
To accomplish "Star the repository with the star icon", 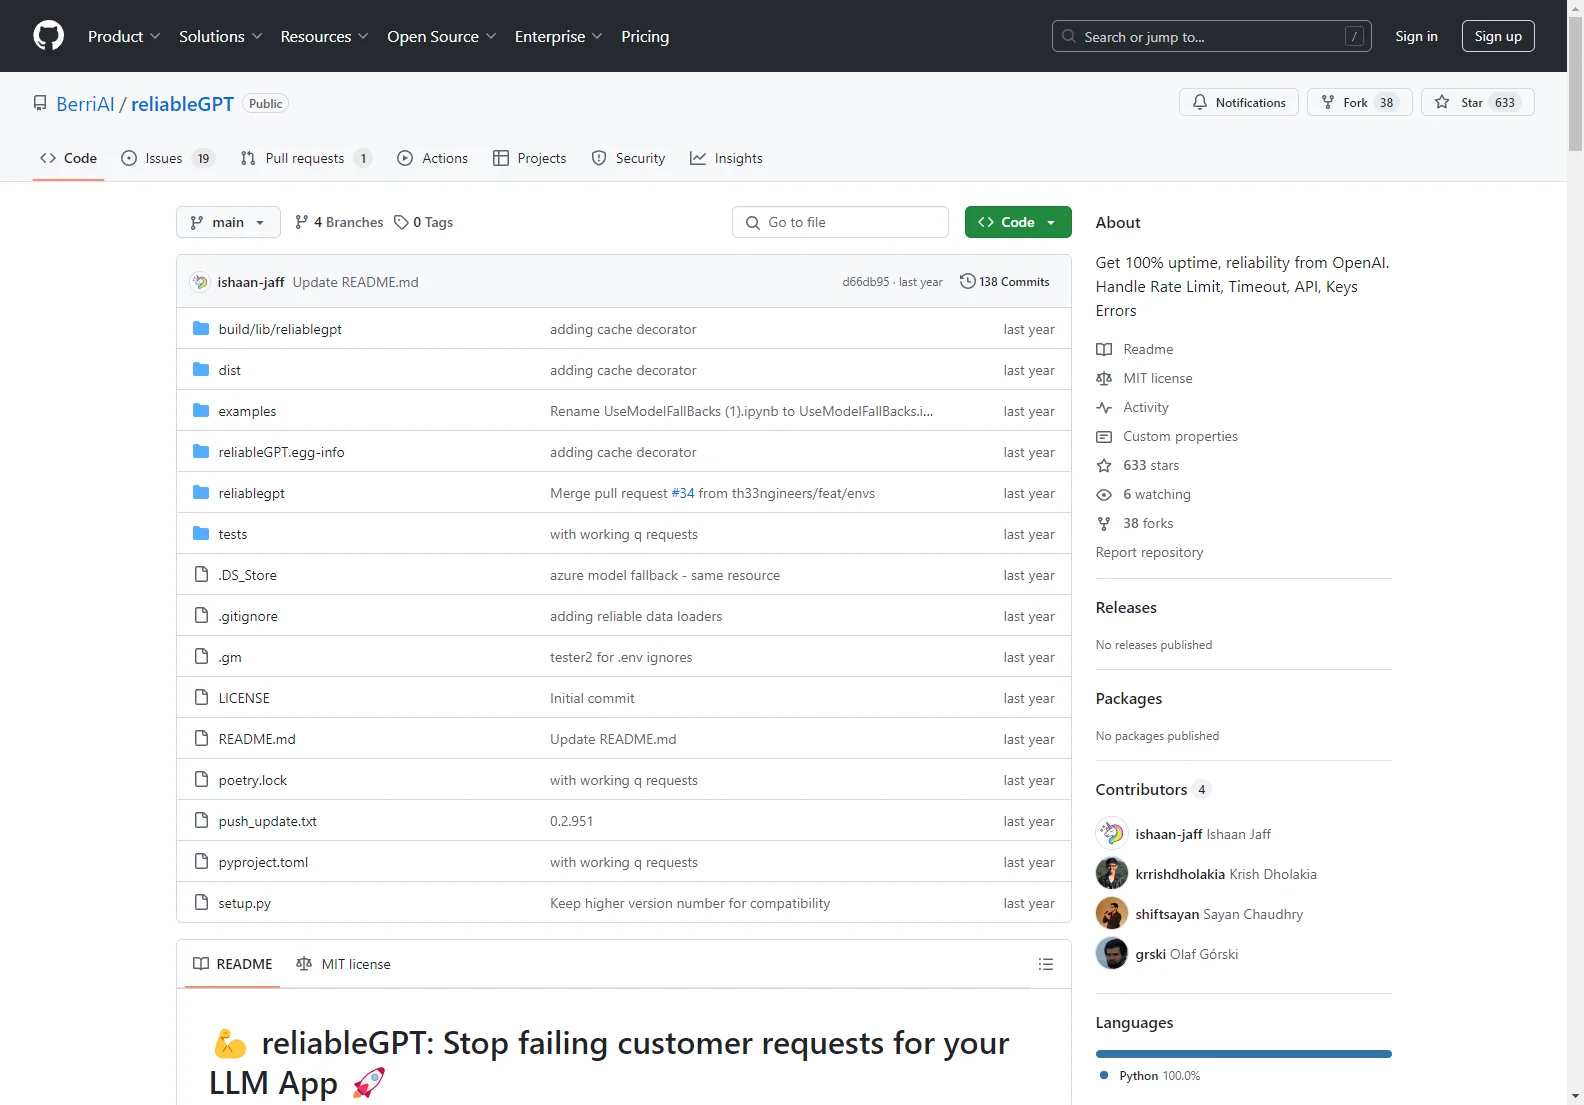I will point(1442,102).
